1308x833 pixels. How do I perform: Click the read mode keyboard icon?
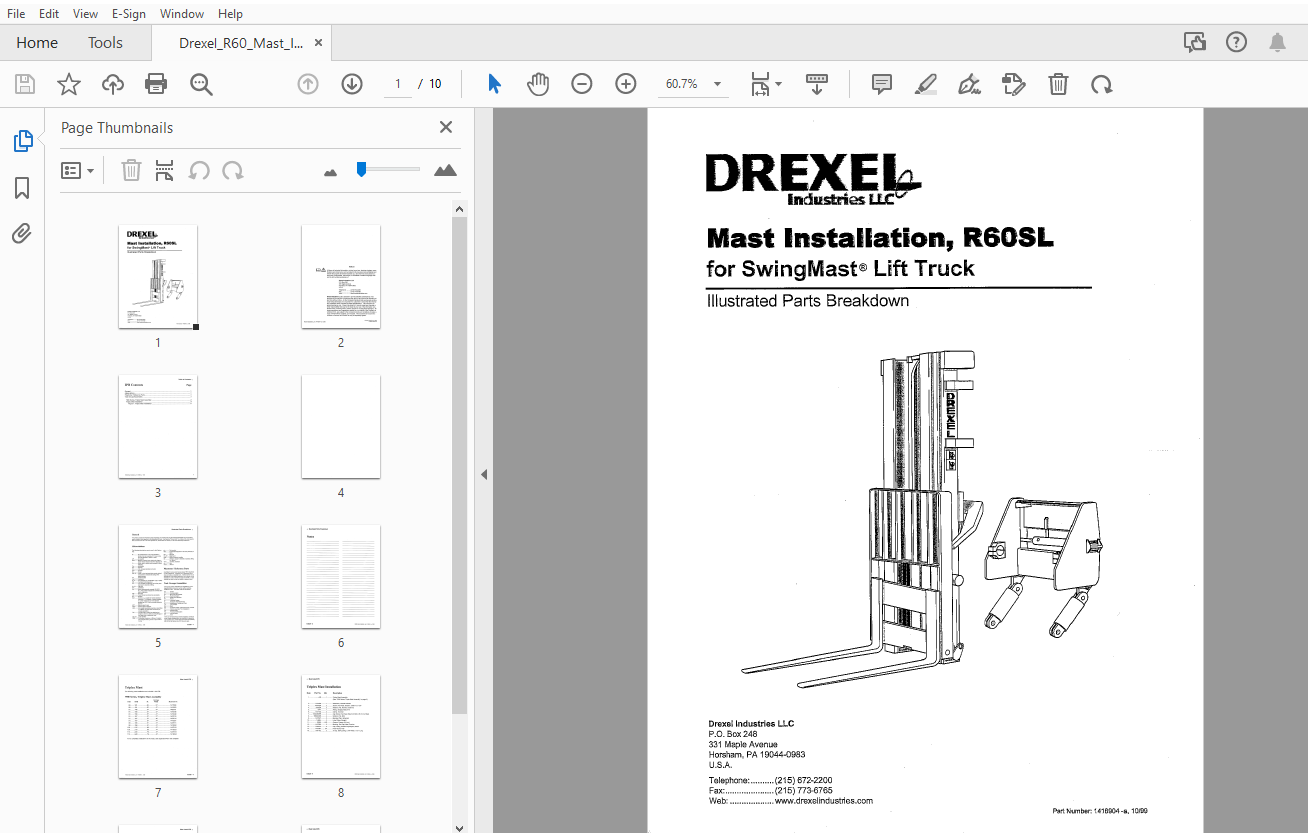tap(817, 84)
